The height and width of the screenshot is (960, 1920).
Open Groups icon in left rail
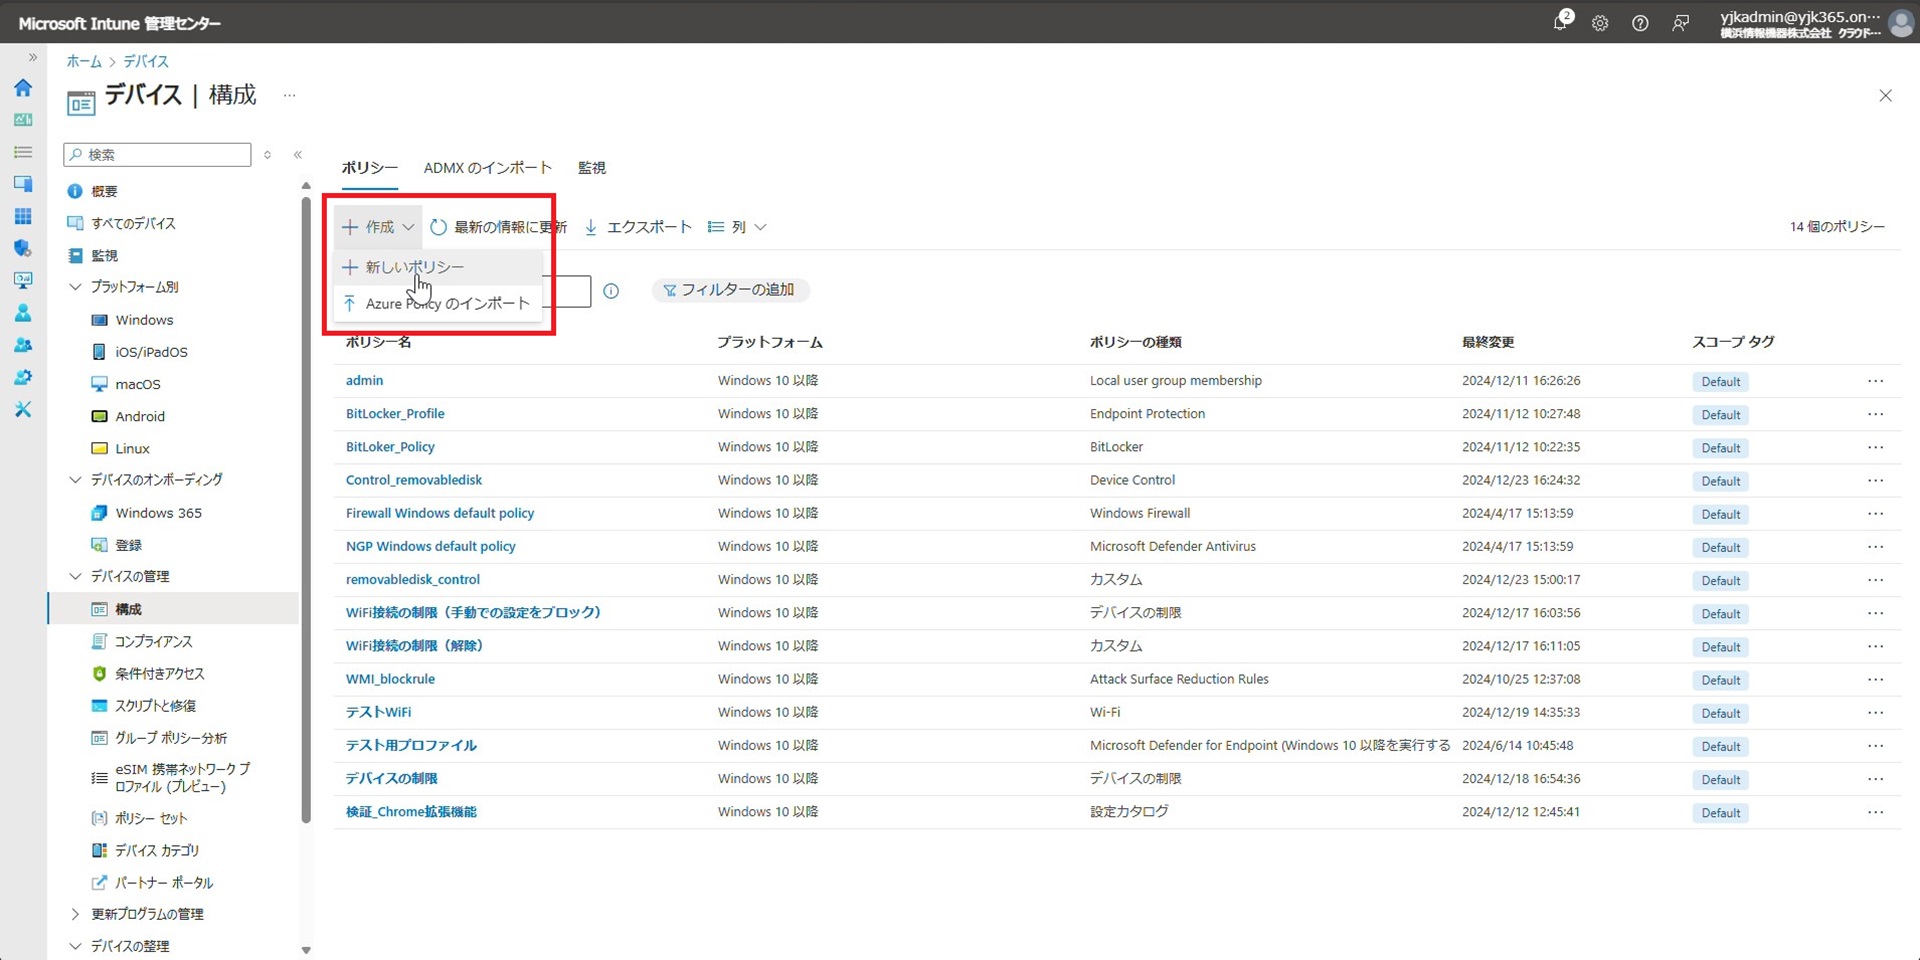23,345
